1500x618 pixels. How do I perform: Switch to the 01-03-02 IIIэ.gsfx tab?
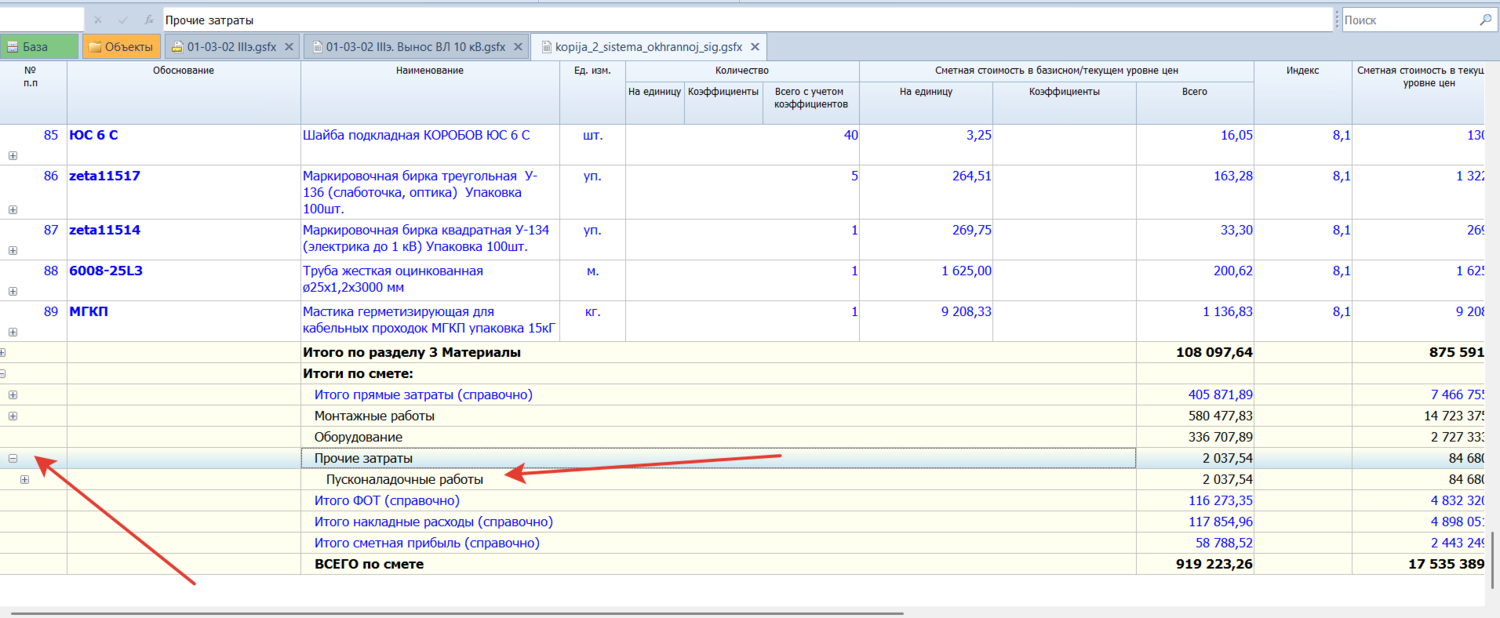coord(230,47)
